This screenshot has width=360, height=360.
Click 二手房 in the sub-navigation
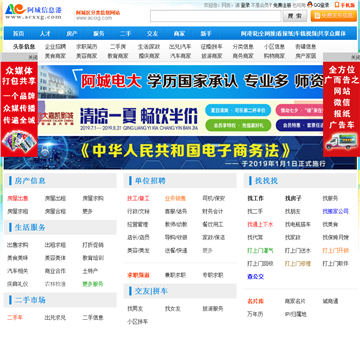[118, 47]
